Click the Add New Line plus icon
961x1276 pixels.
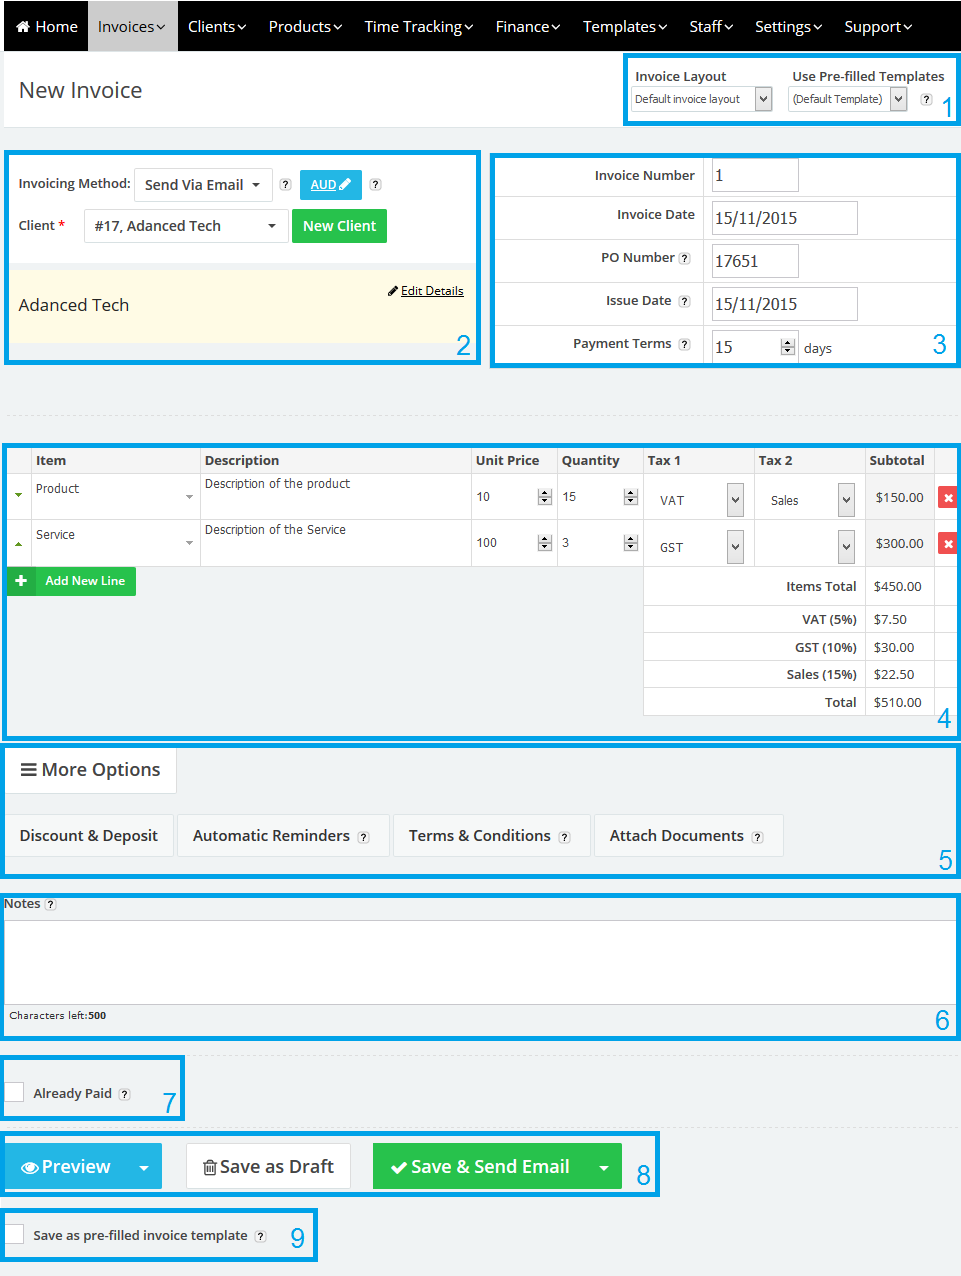point(21,581)
